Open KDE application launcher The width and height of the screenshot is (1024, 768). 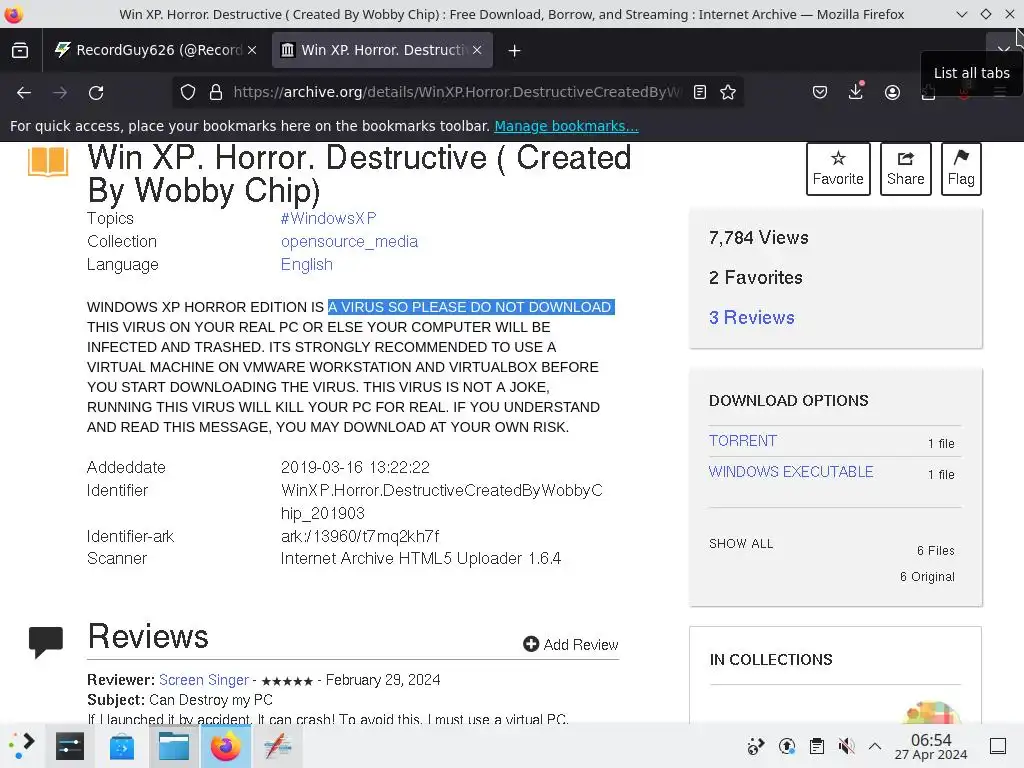[x=22, y=746]
